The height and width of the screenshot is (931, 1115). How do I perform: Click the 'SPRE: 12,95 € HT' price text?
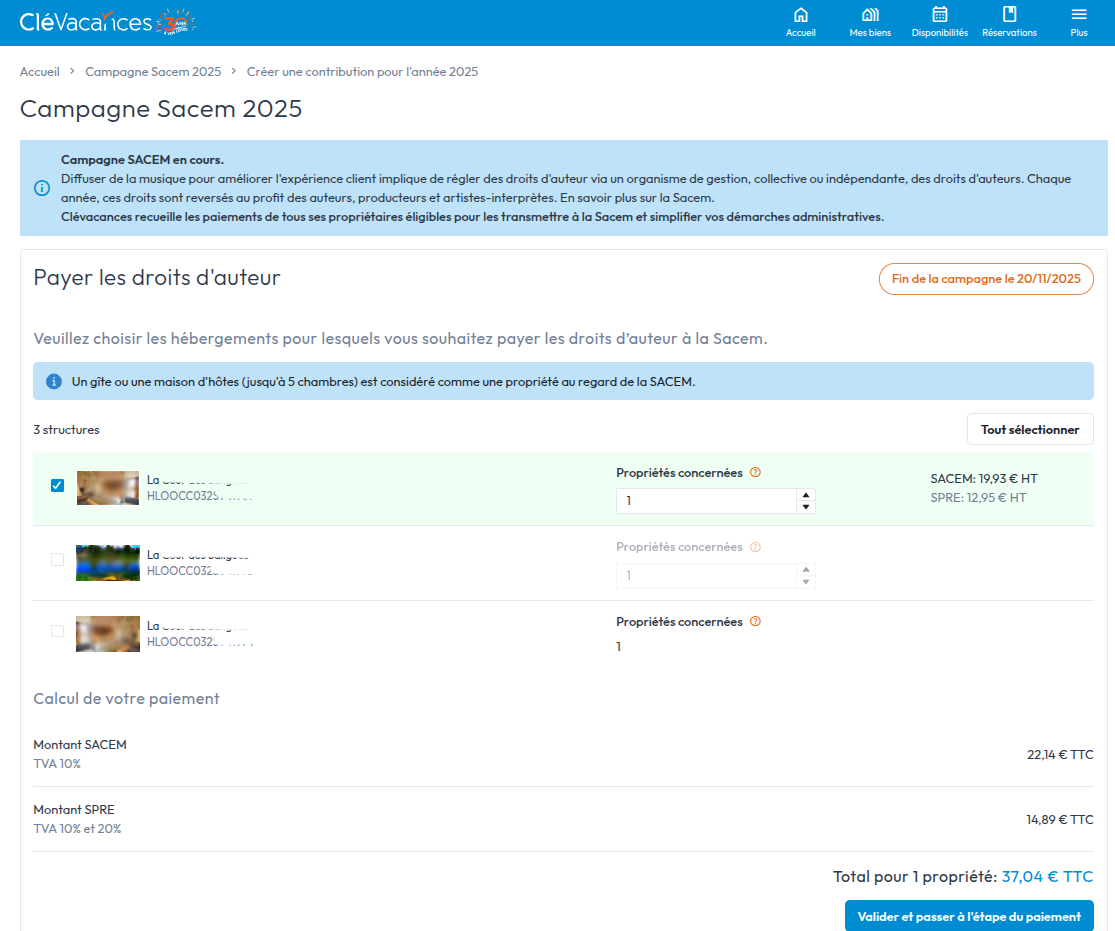[978, 498]
